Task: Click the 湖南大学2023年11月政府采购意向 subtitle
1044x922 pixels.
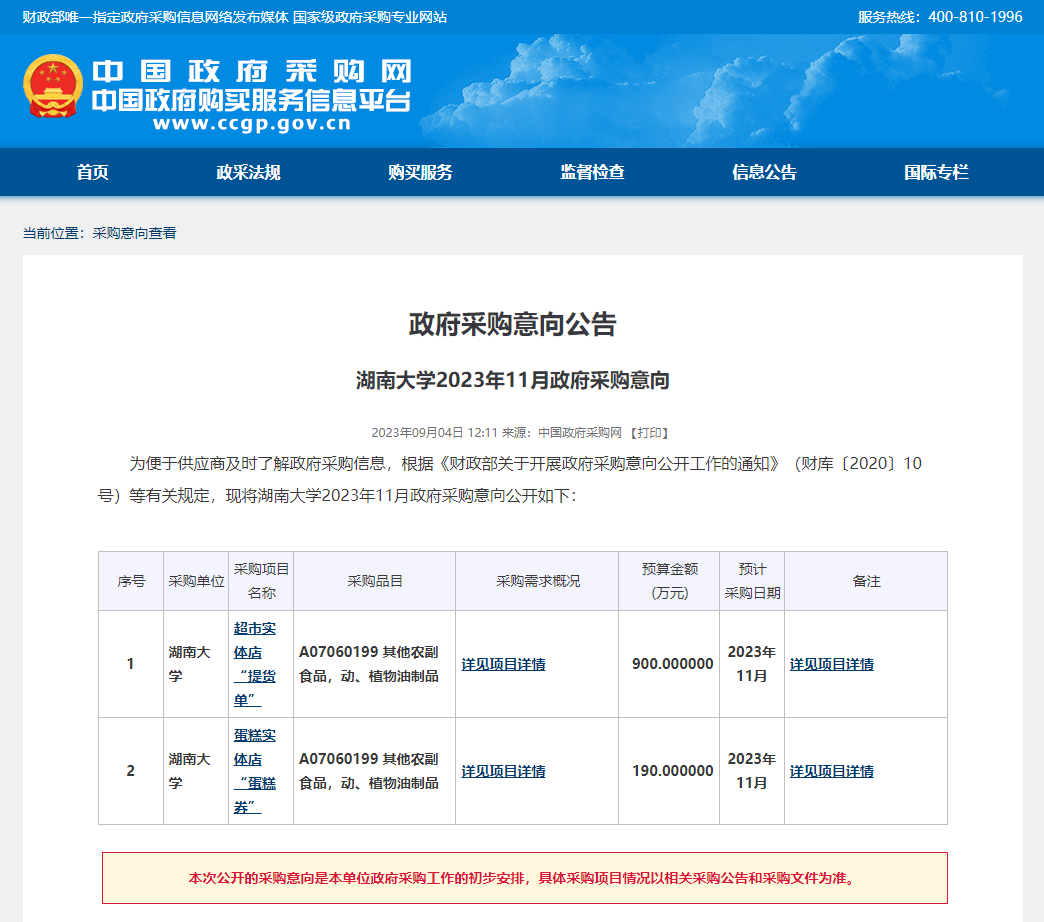Action: coord(513,380)
